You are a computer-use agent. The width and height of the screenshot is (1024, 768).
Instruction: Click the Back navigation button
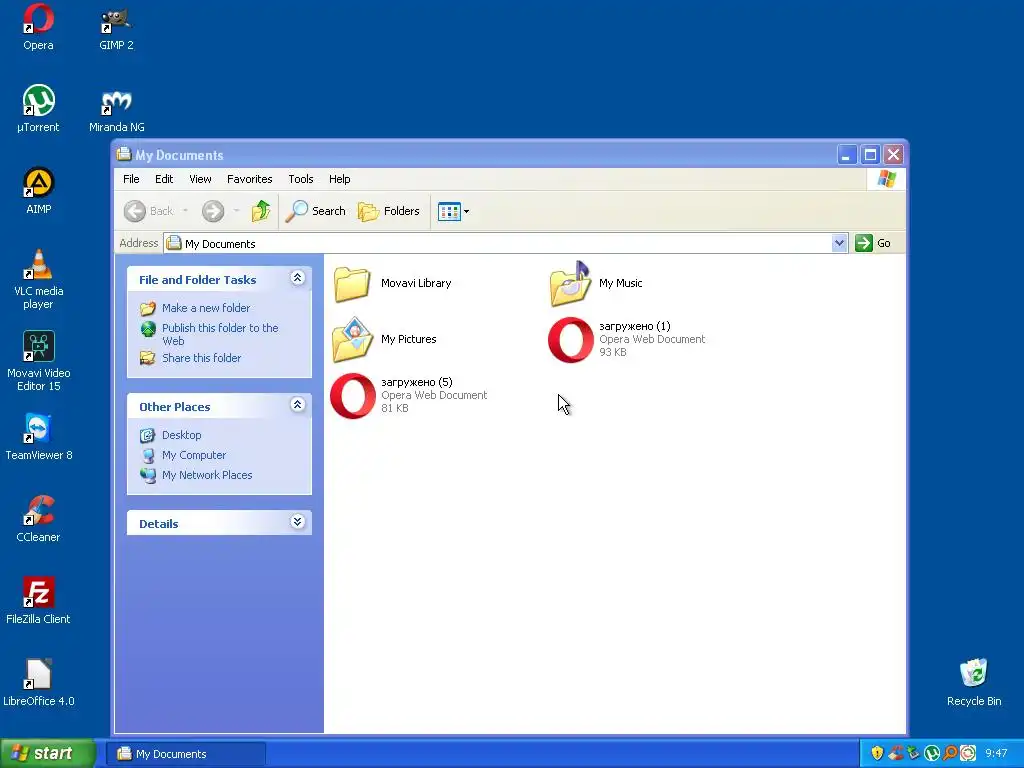[149, 211]
